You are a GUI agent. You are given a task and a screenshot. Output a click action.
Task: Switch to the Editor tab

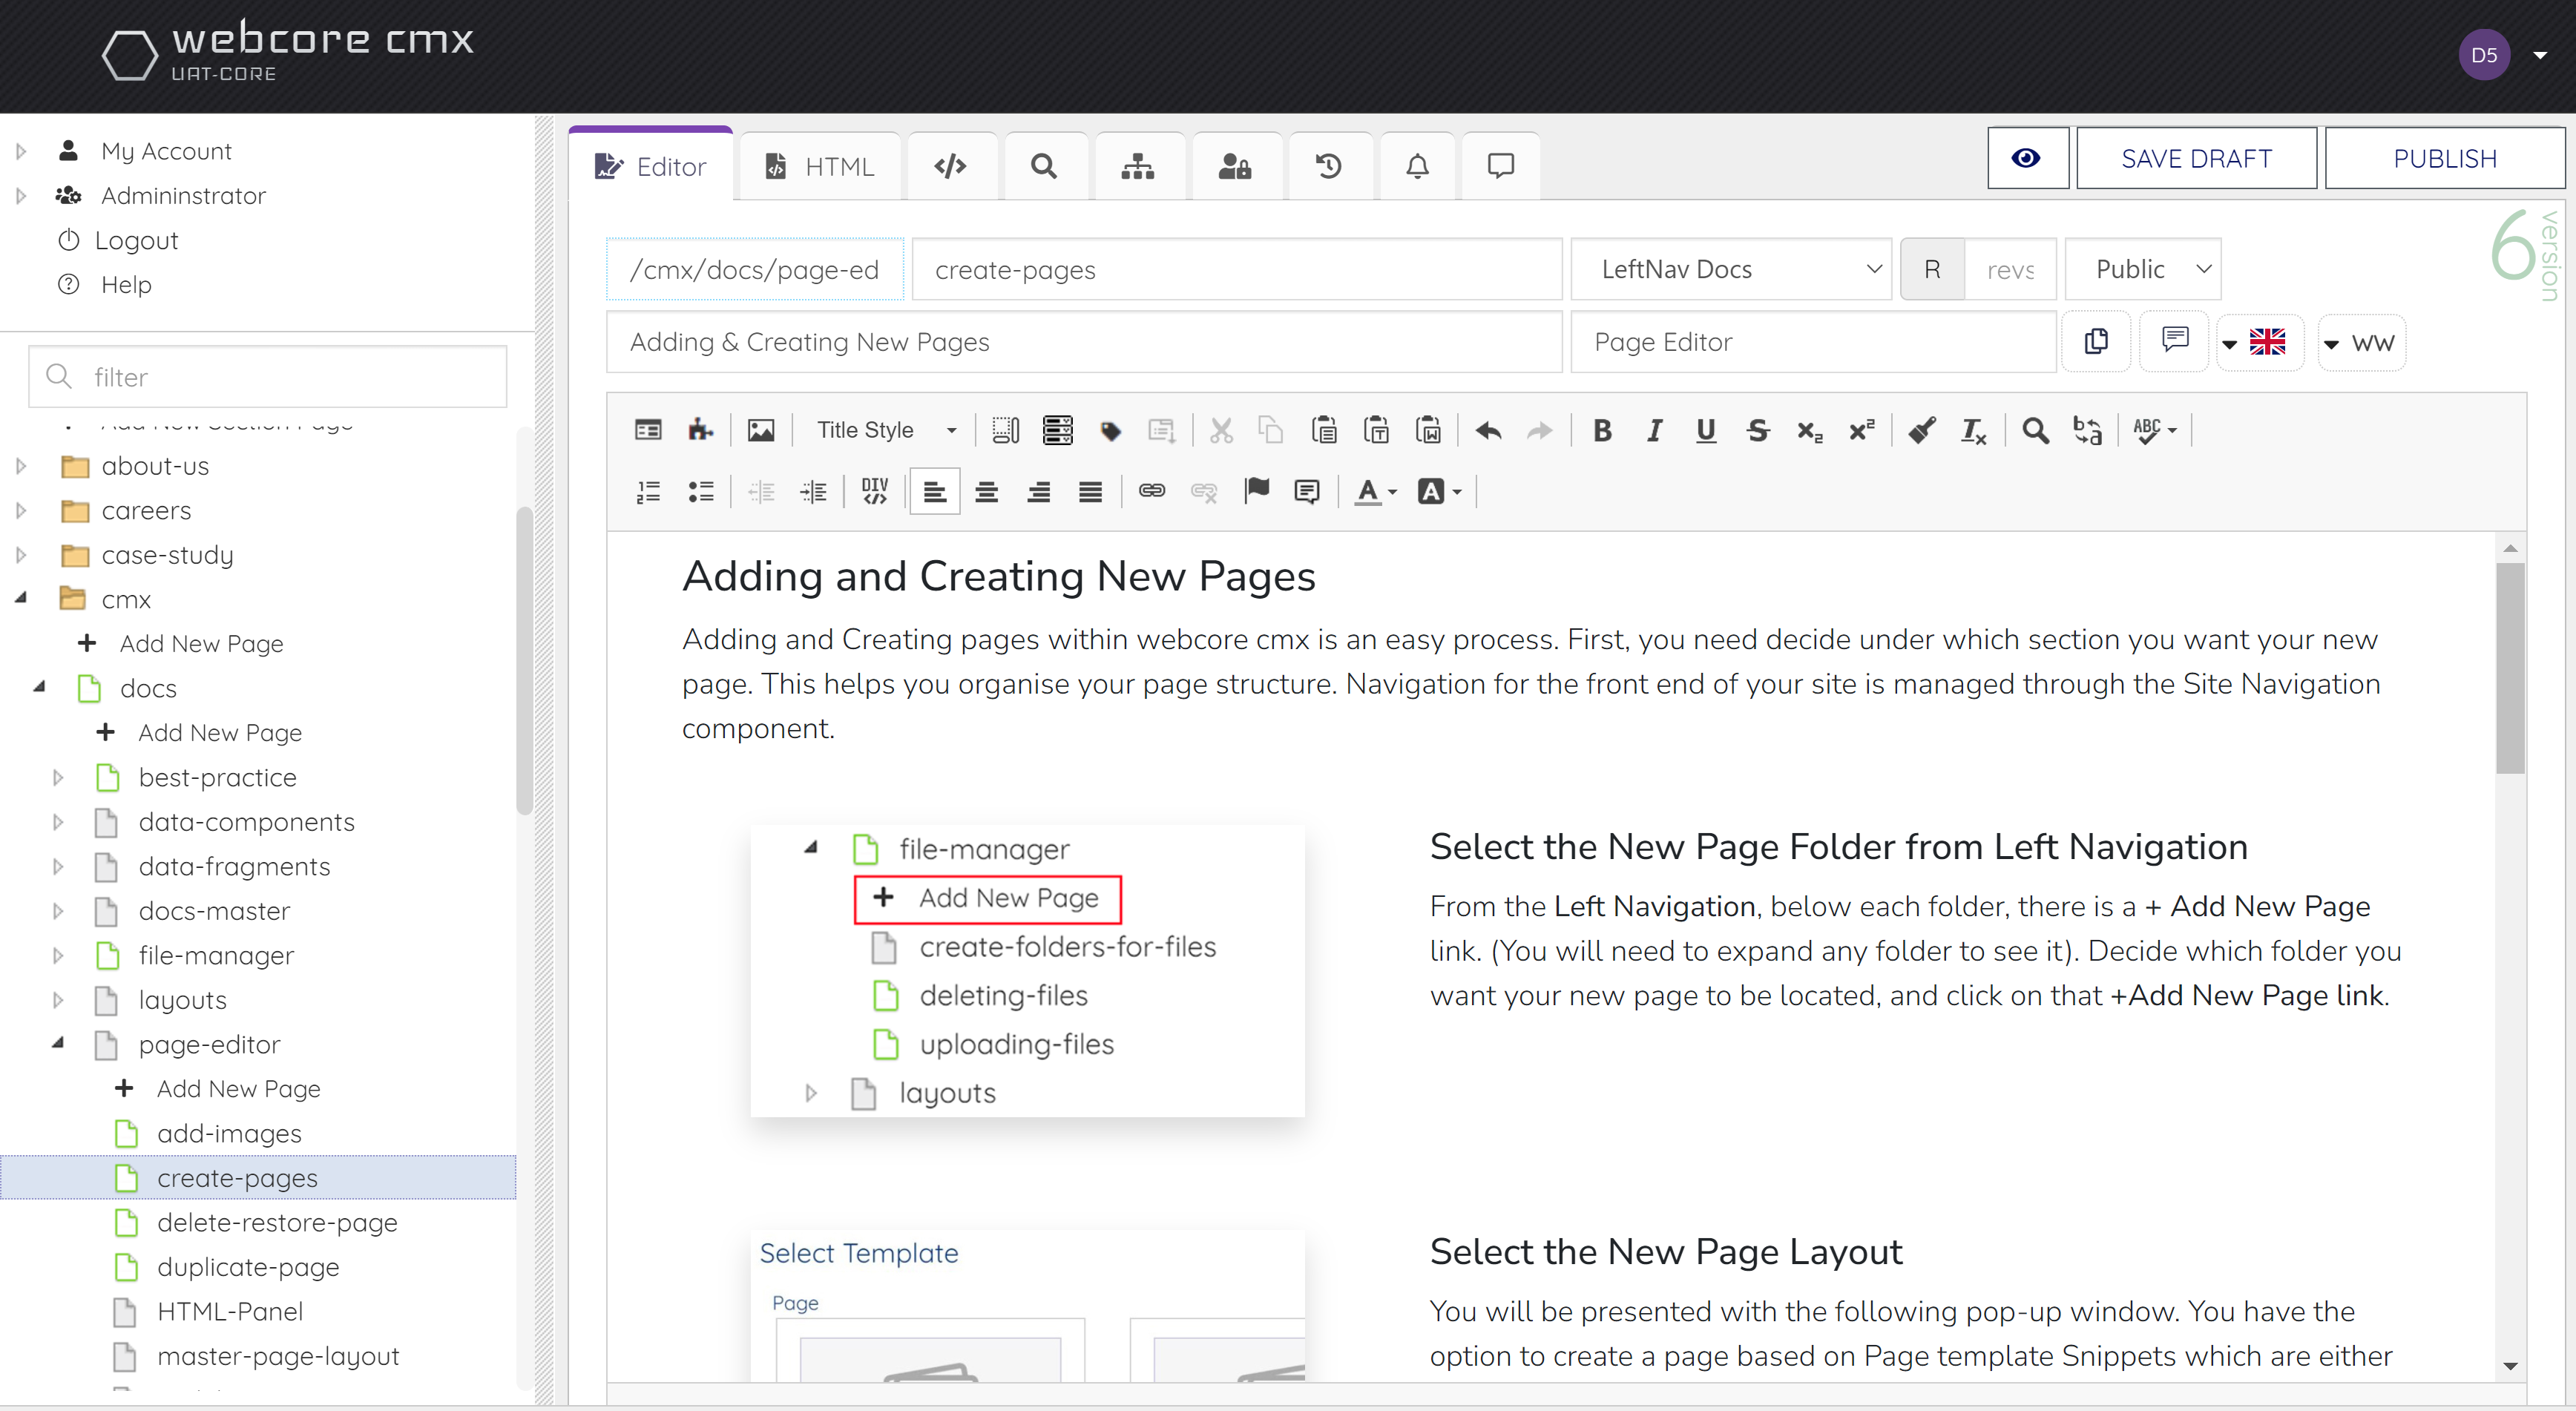(x=651, y=166)
